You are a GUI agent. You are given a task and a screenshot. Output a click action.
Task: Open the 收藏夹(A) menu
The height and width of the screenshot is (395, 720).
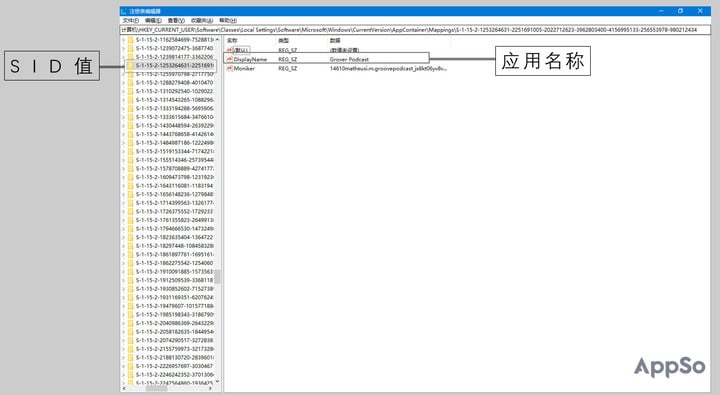pyautogui.click(x=202, y=21)
